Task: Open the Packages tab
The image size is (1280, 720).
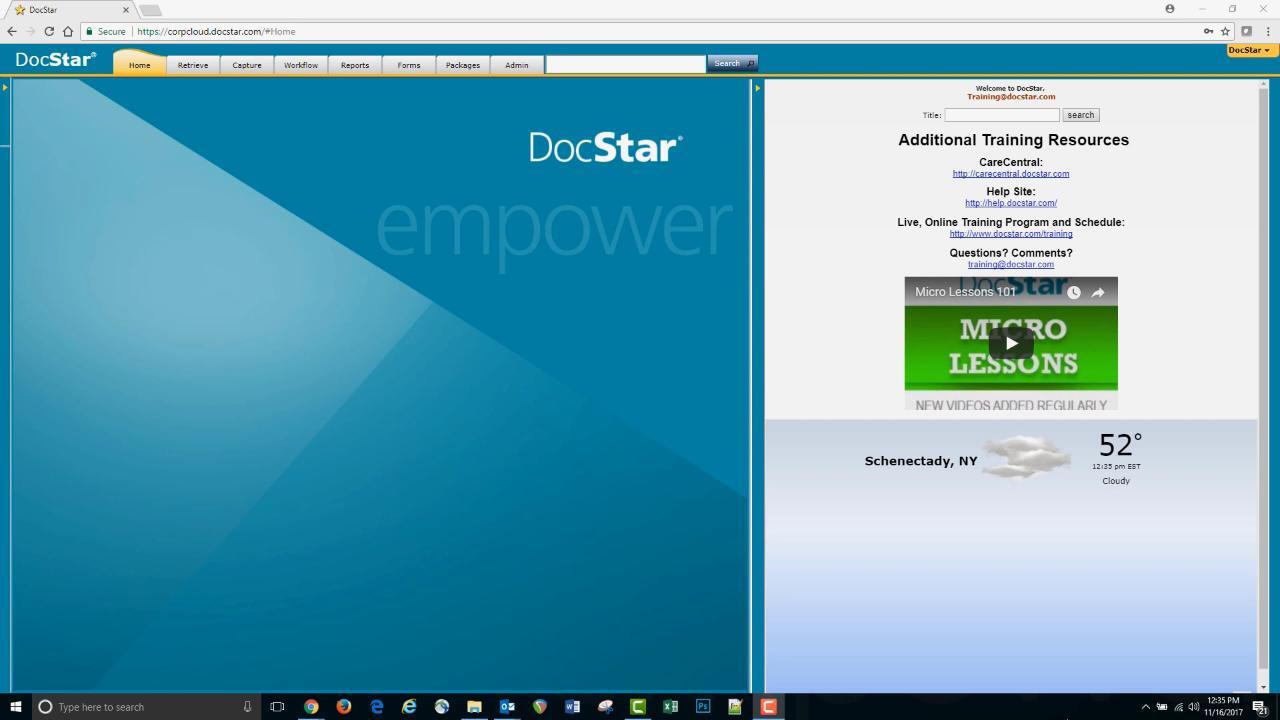Action: [463, 65]
